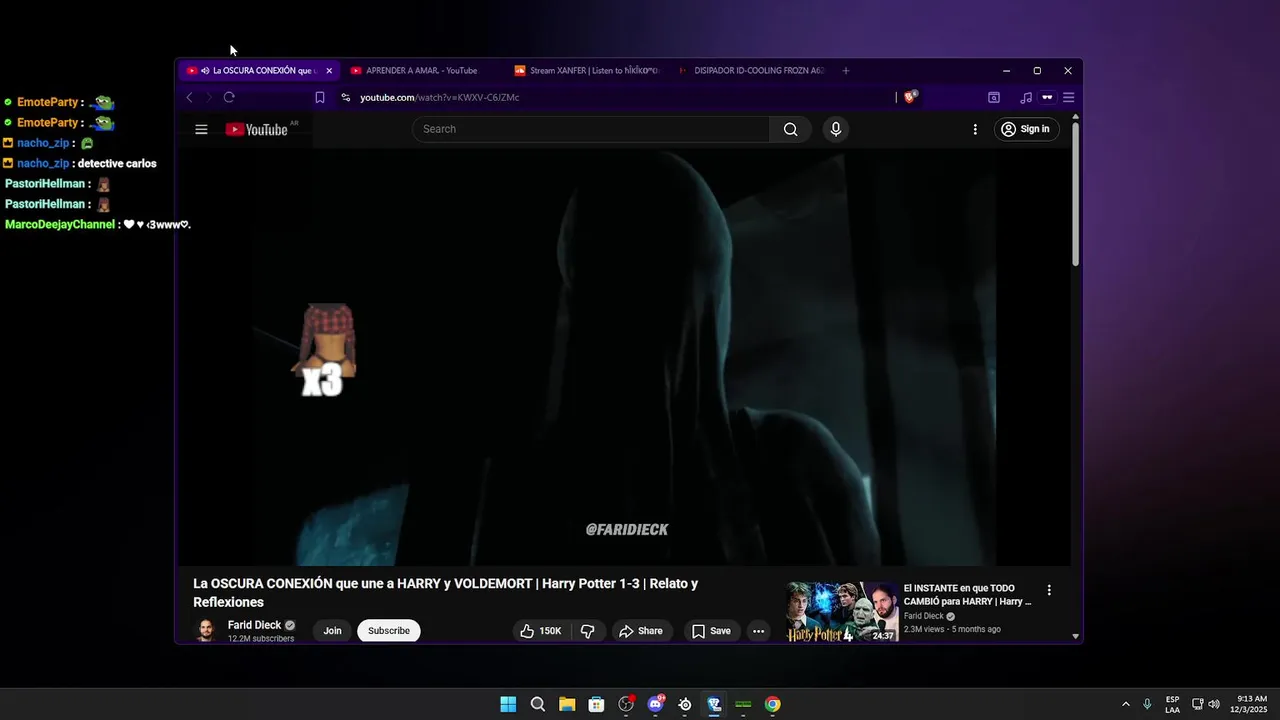
Task: Focus the YouTube Search field
Action: 591,129
